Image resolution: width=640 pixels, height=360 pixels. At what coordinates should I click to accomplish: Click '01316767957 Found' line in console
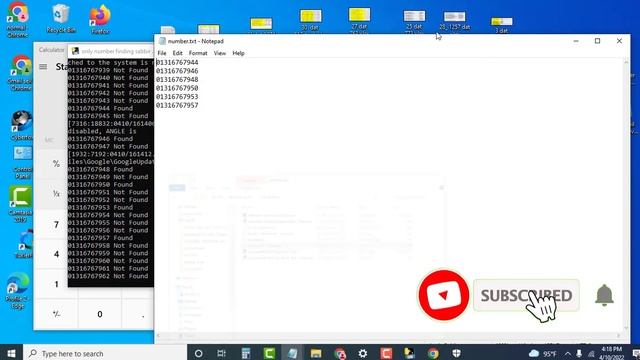(x=100, y=238)
